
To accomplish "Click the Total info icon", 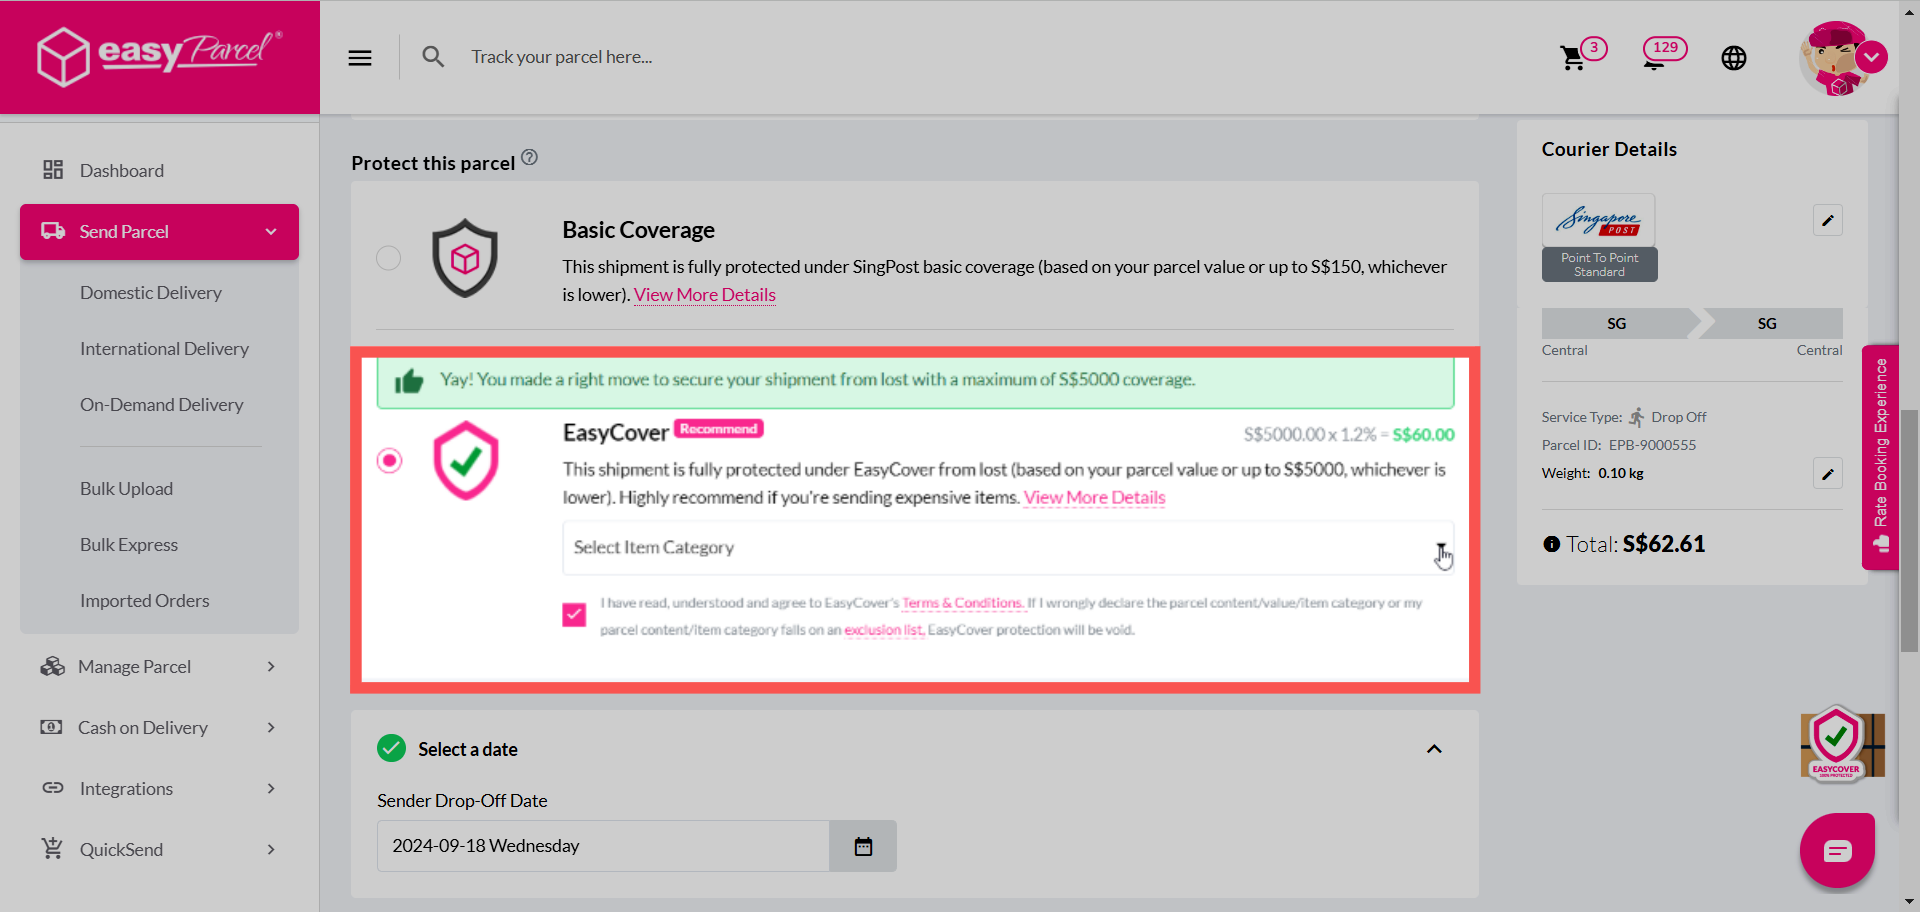I will (x=1551, y=544).
